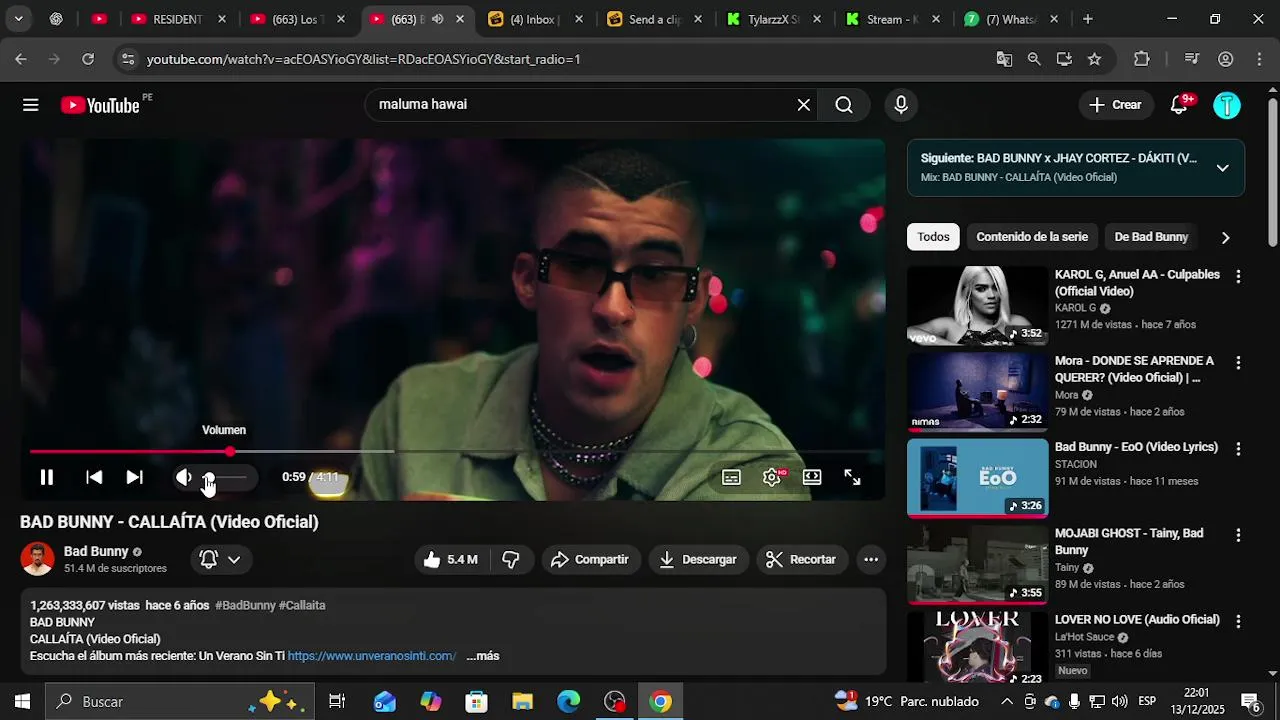Viewport: 1280px width, 720px height.
Task: Bookmark page with star icon
Action: click(x=1094, y=59)
